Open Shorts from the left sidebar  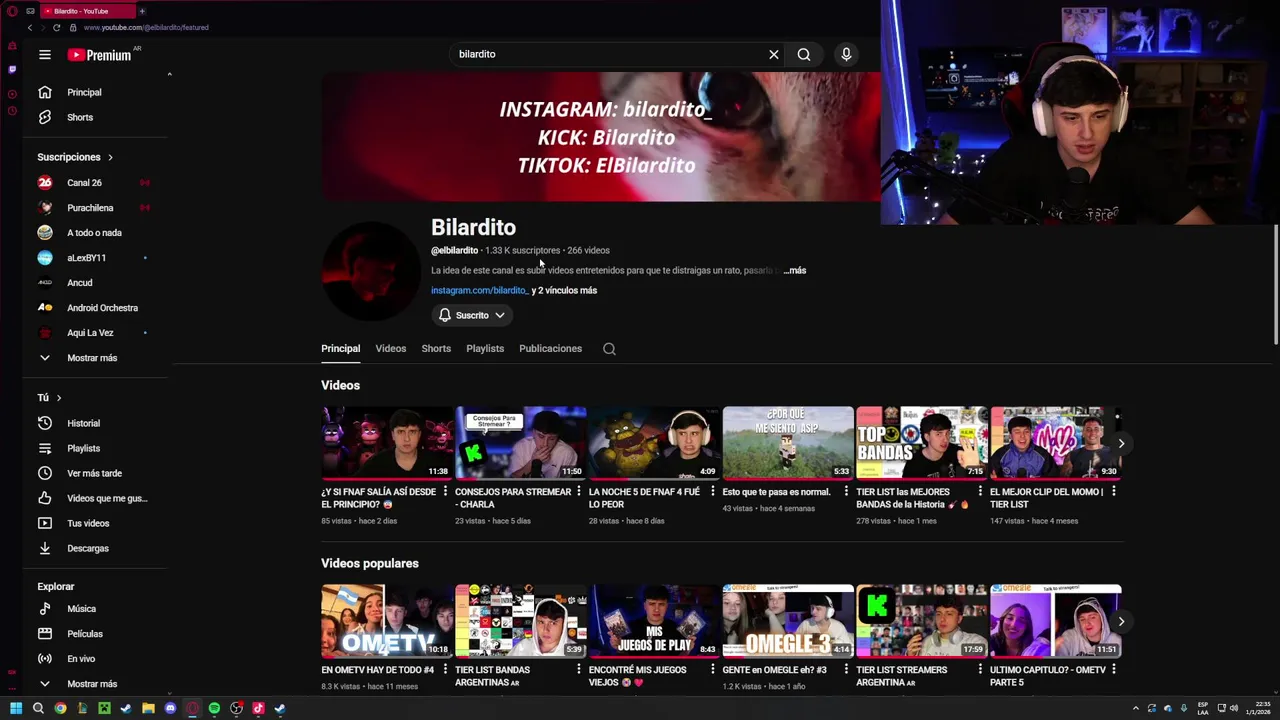coord(97,117)
